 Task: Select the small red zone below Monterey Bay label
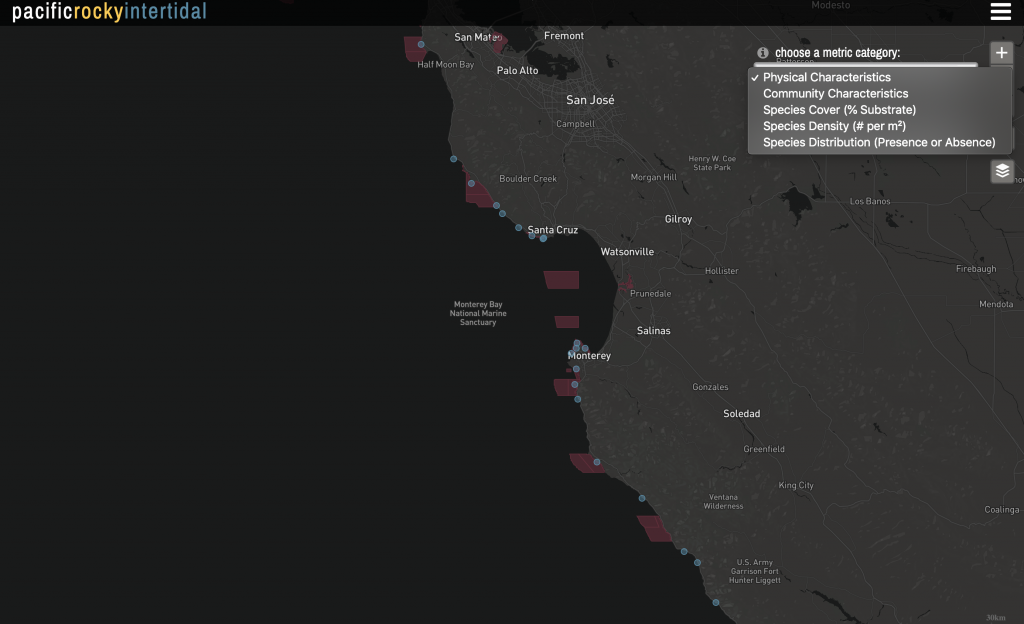(x=567, y=322)
